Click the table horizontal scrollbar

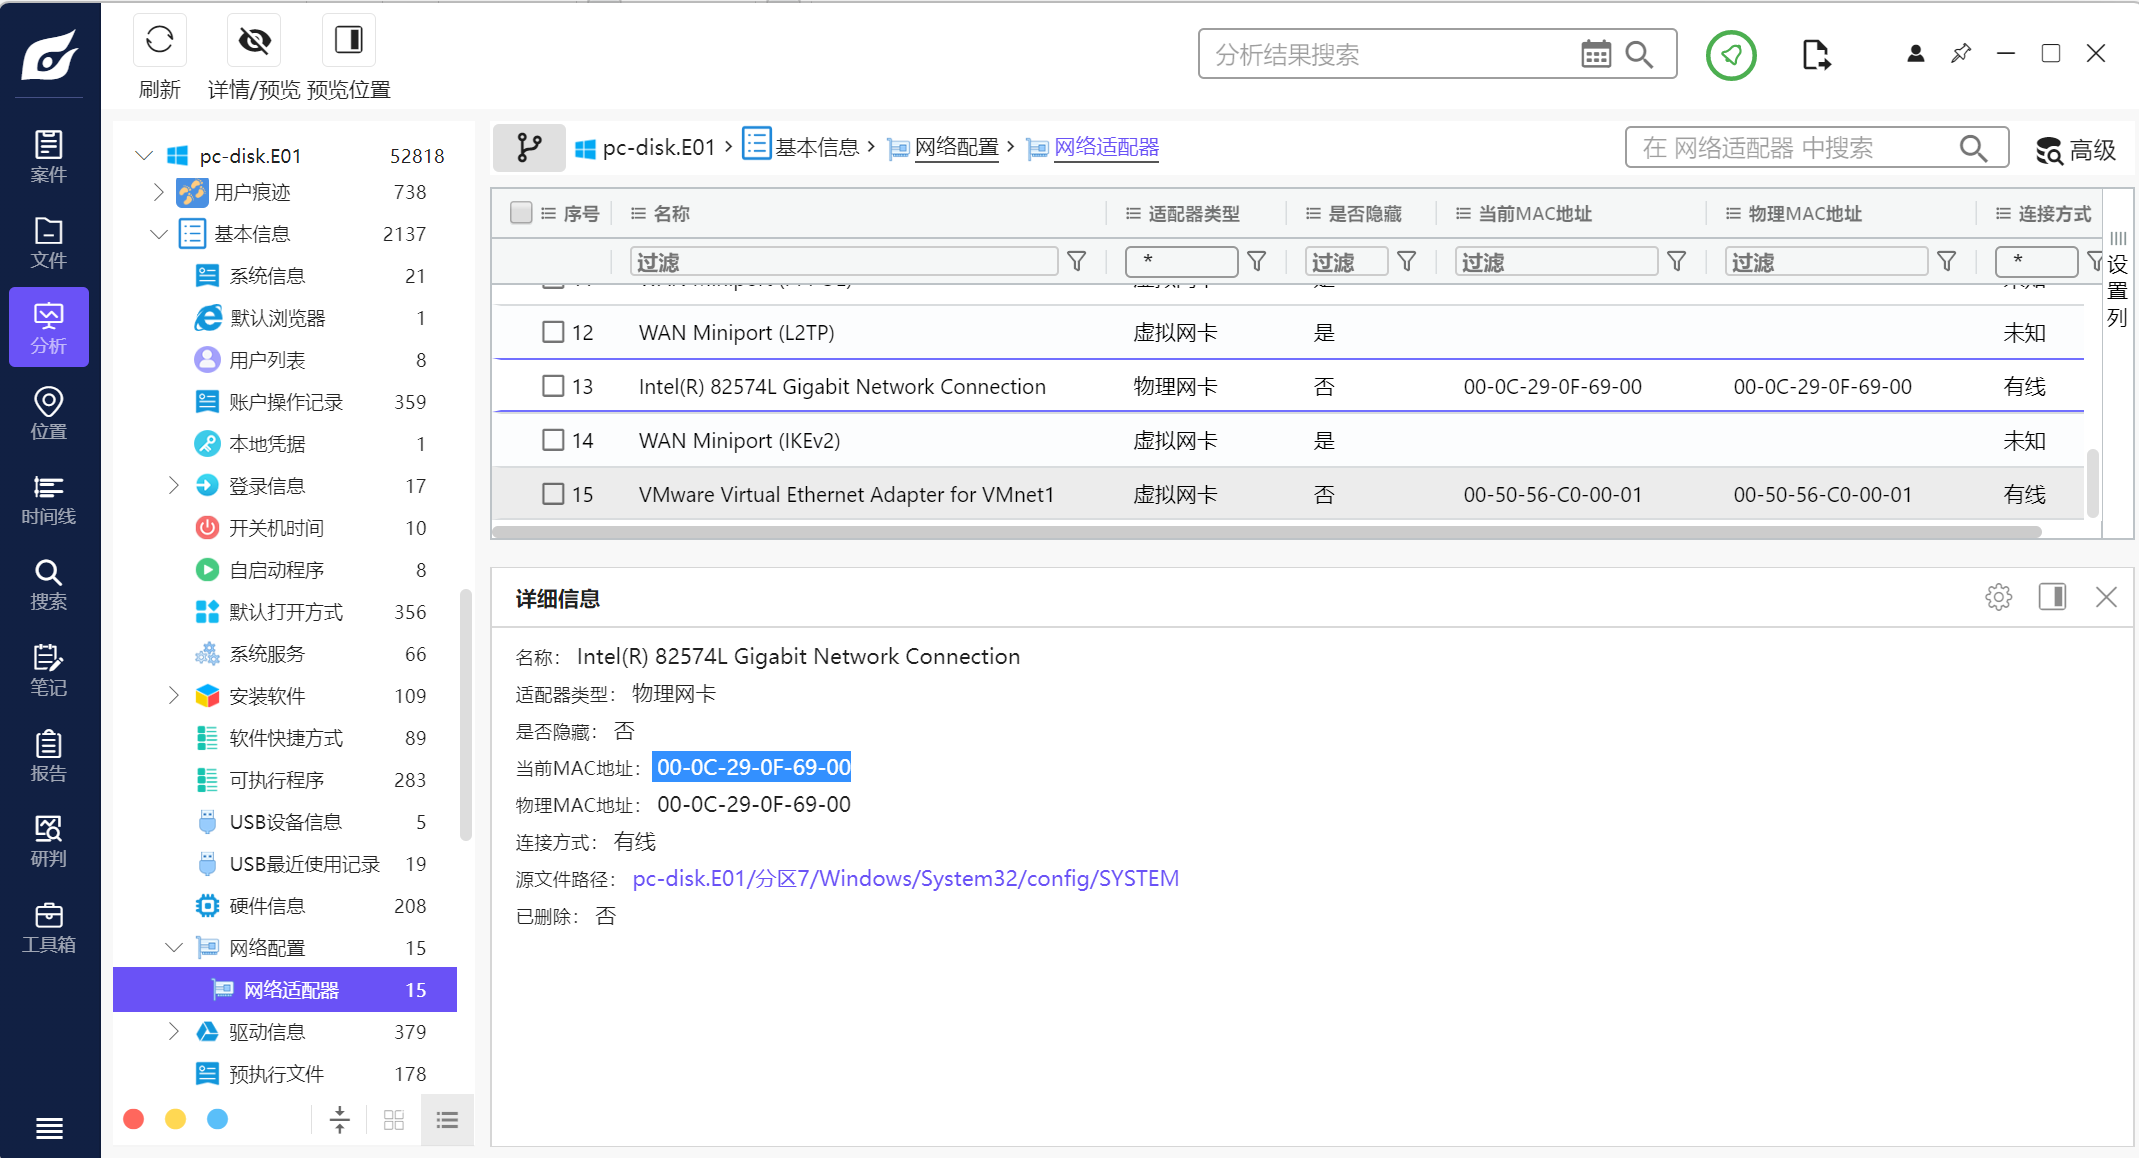tap(1266, 532)
